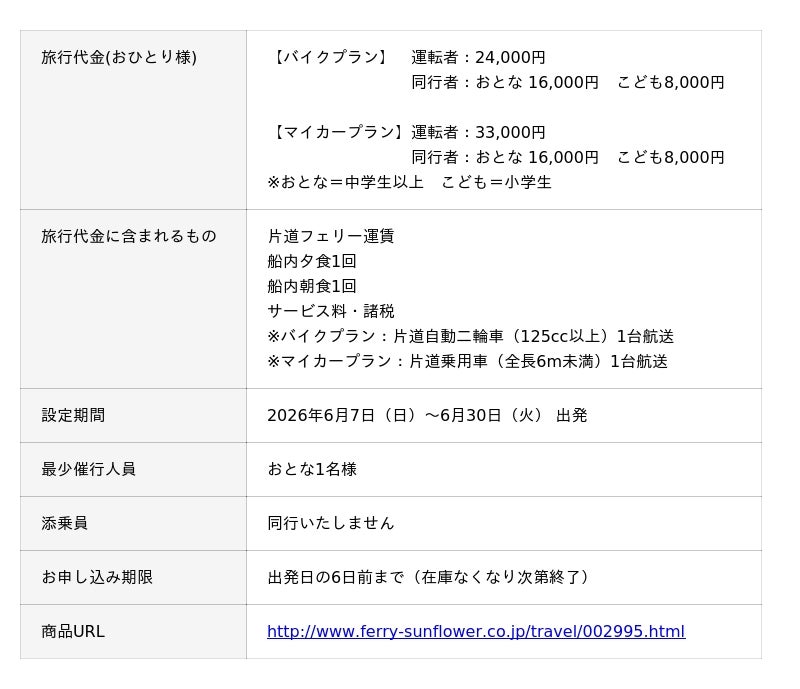
Task: Click the お申し込み期限 header cell
Action: click(x=133, y=578)
